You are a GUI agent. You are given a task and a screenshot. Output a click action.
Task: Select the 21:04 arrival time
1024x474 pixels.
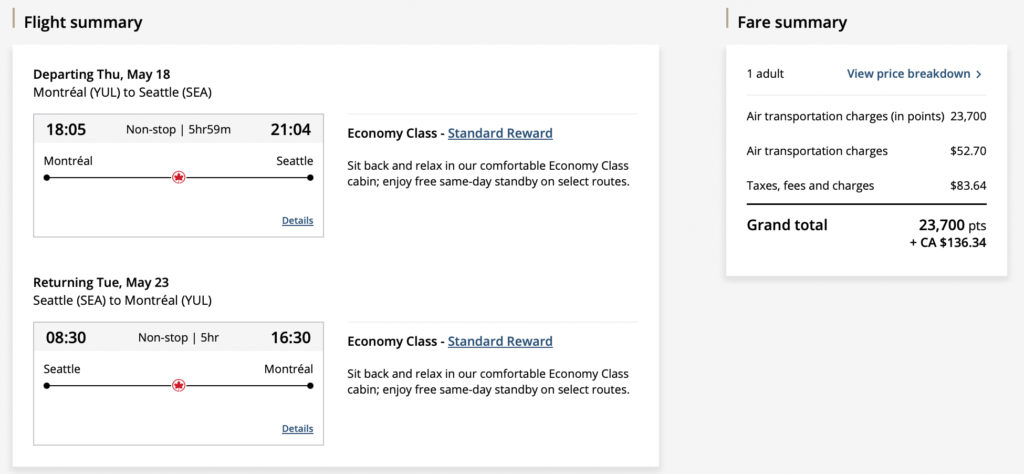coord(291,129)
